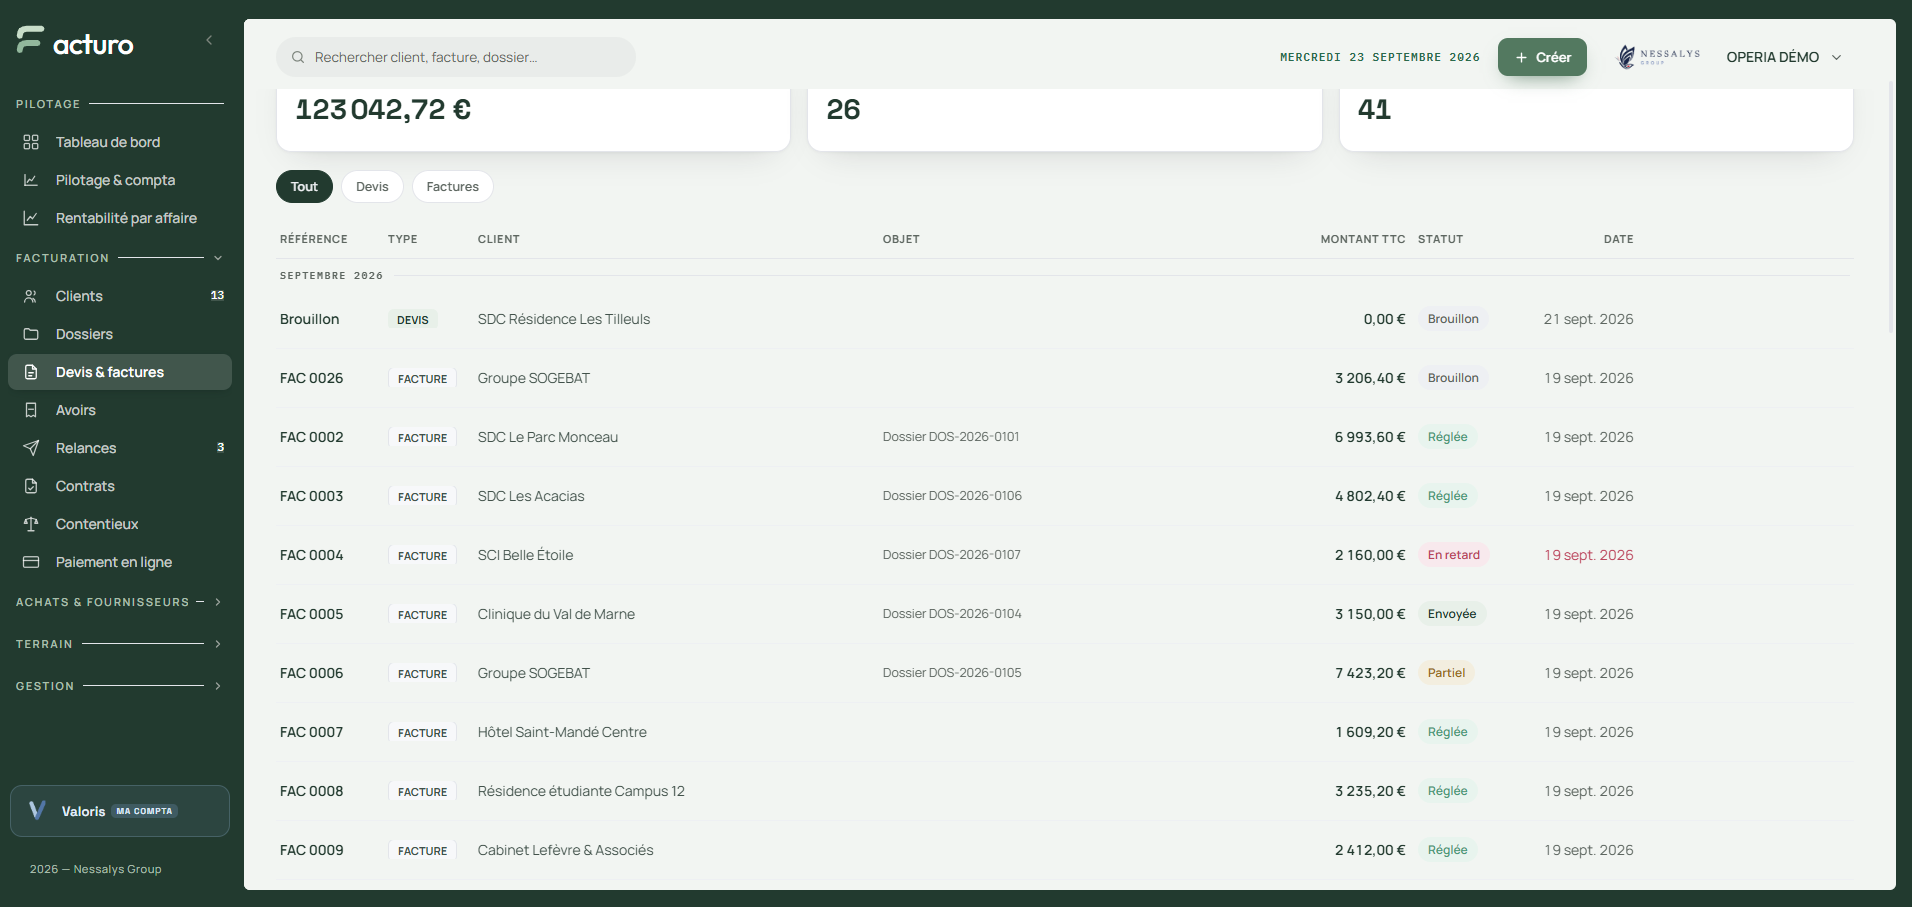Screen dimensions: 1912x907
Task: Select the Devis filter tab
Action: point(372,187)
